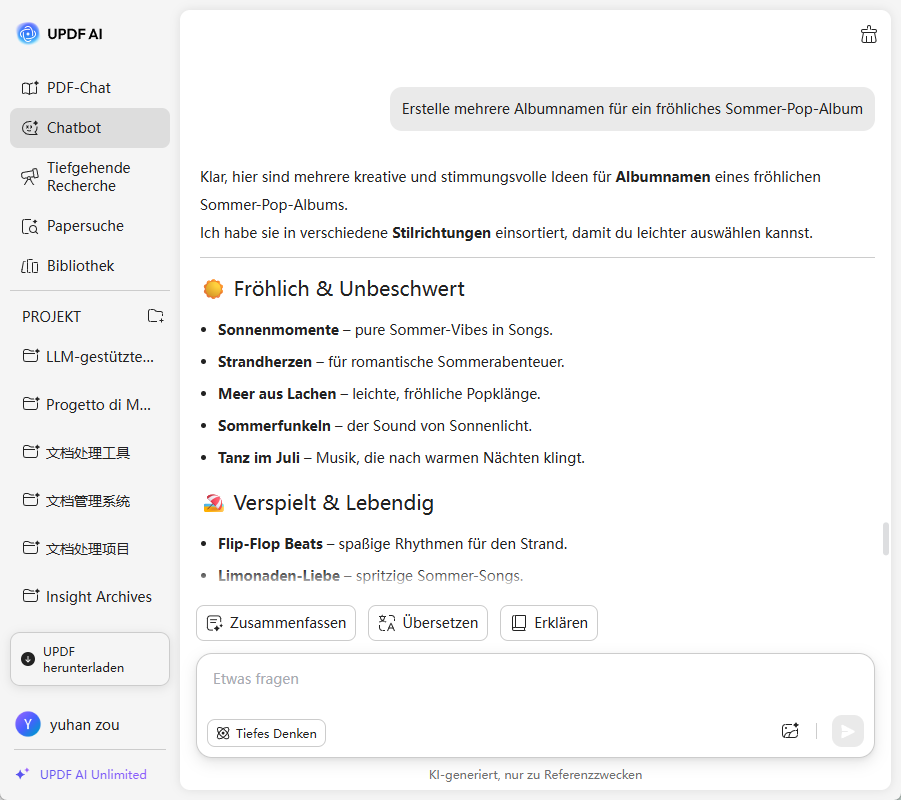
Task: Click the clear chat broom icon
Action: point(868,35)
